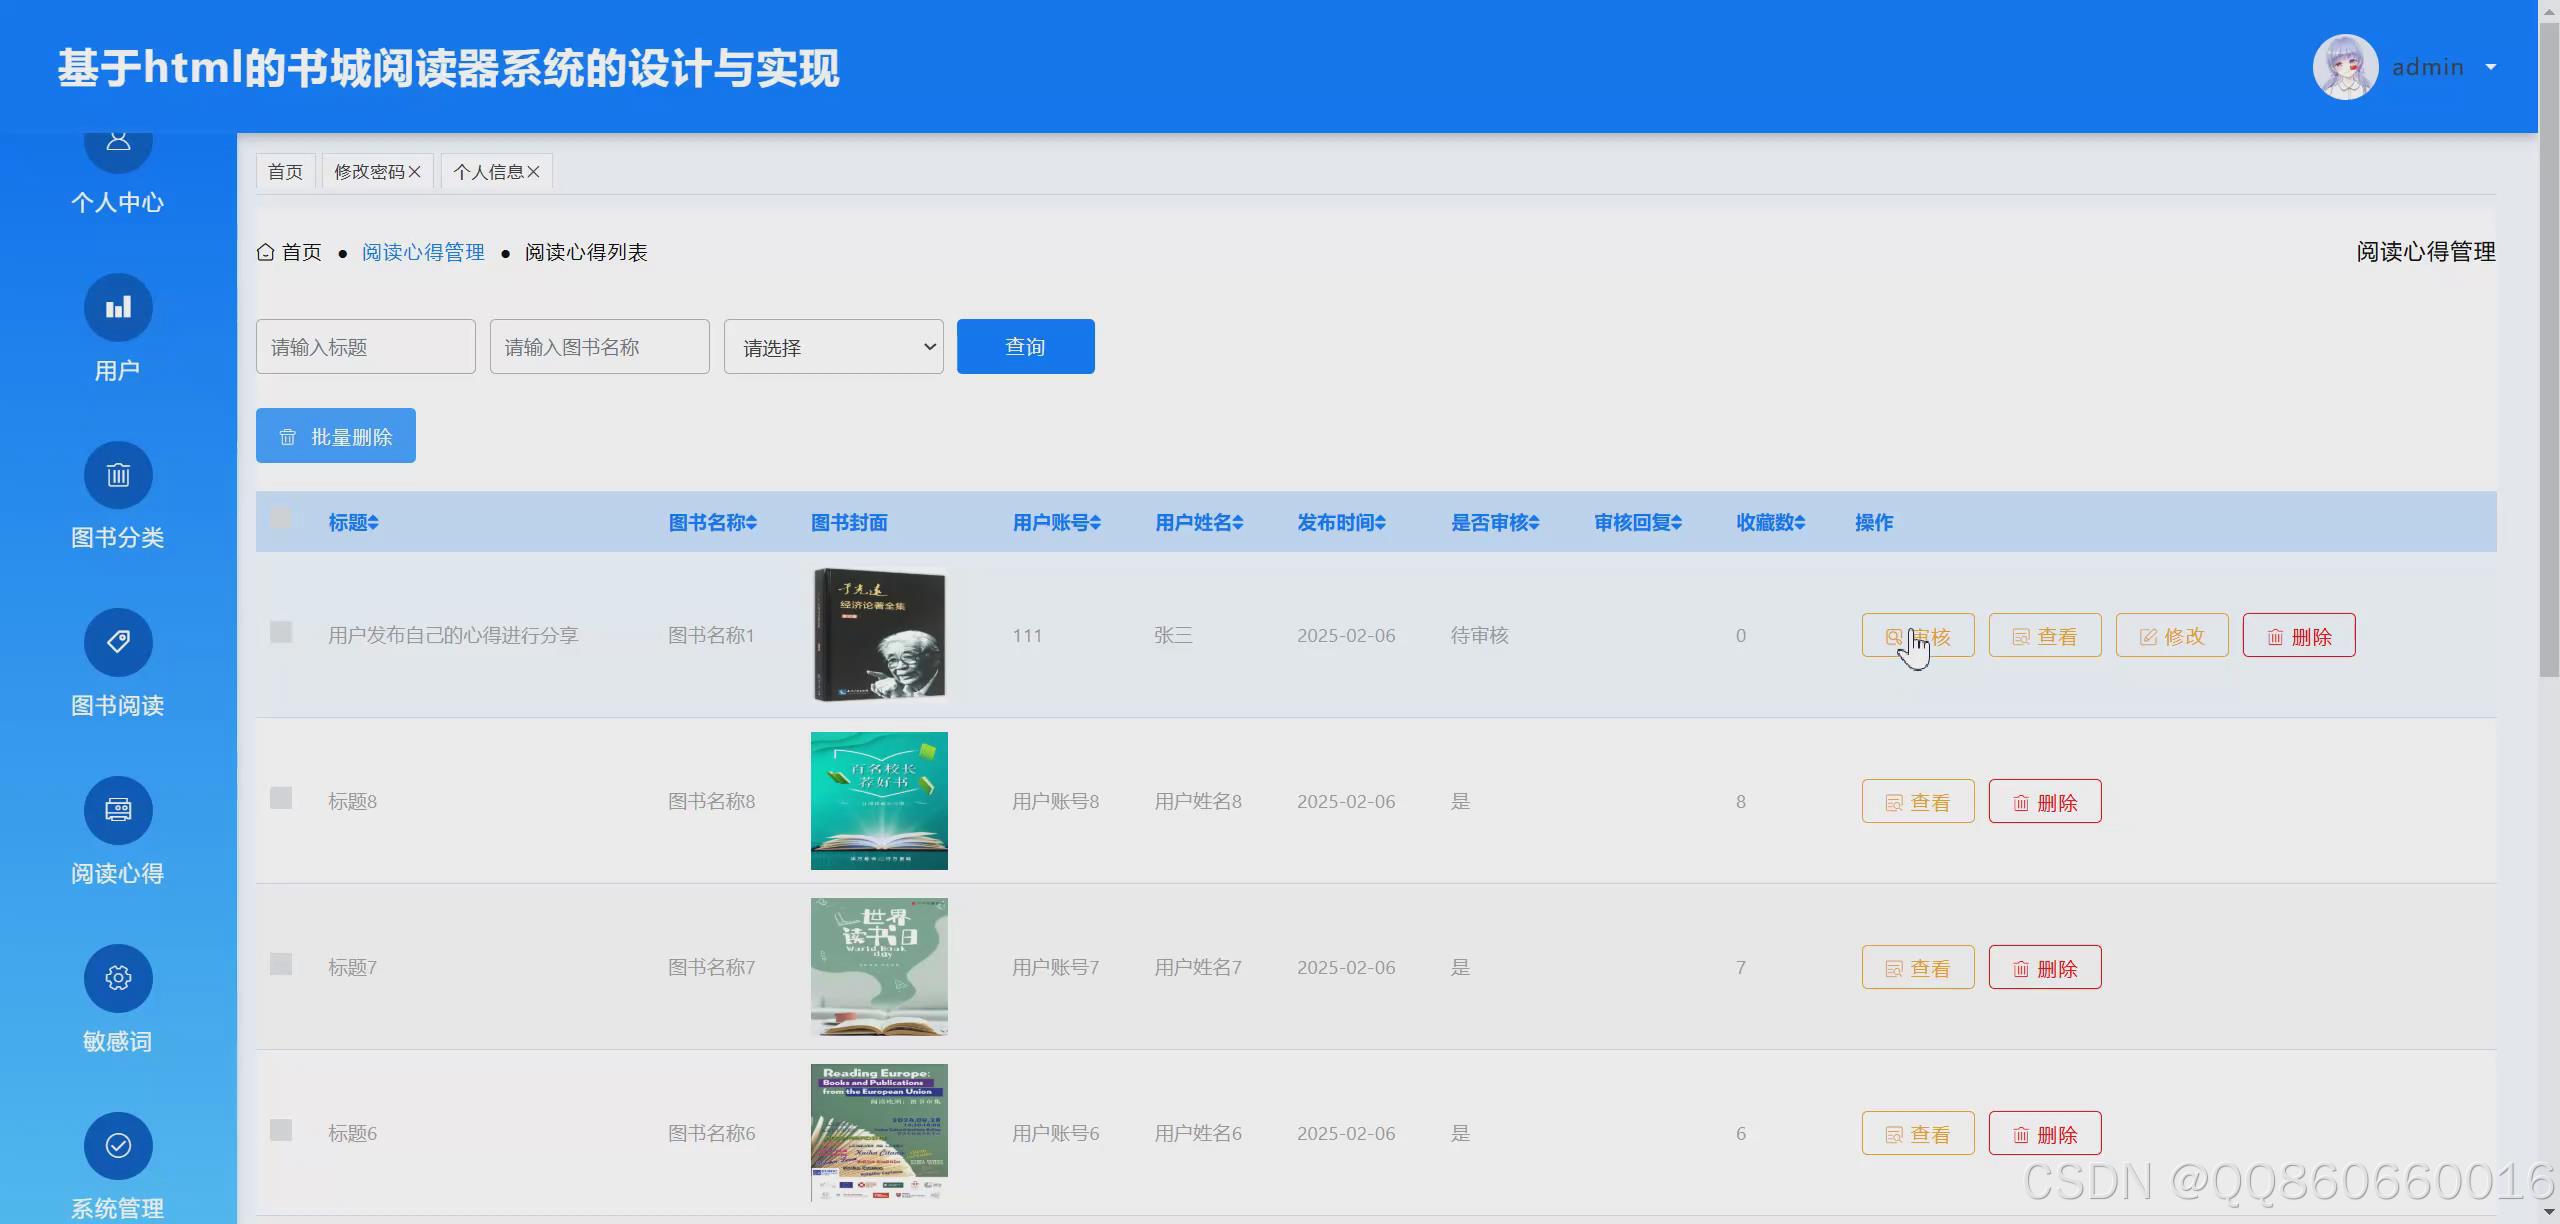The image size is (2560, 1224).
Task: View details of 标题8 row
Action: 1918,802
